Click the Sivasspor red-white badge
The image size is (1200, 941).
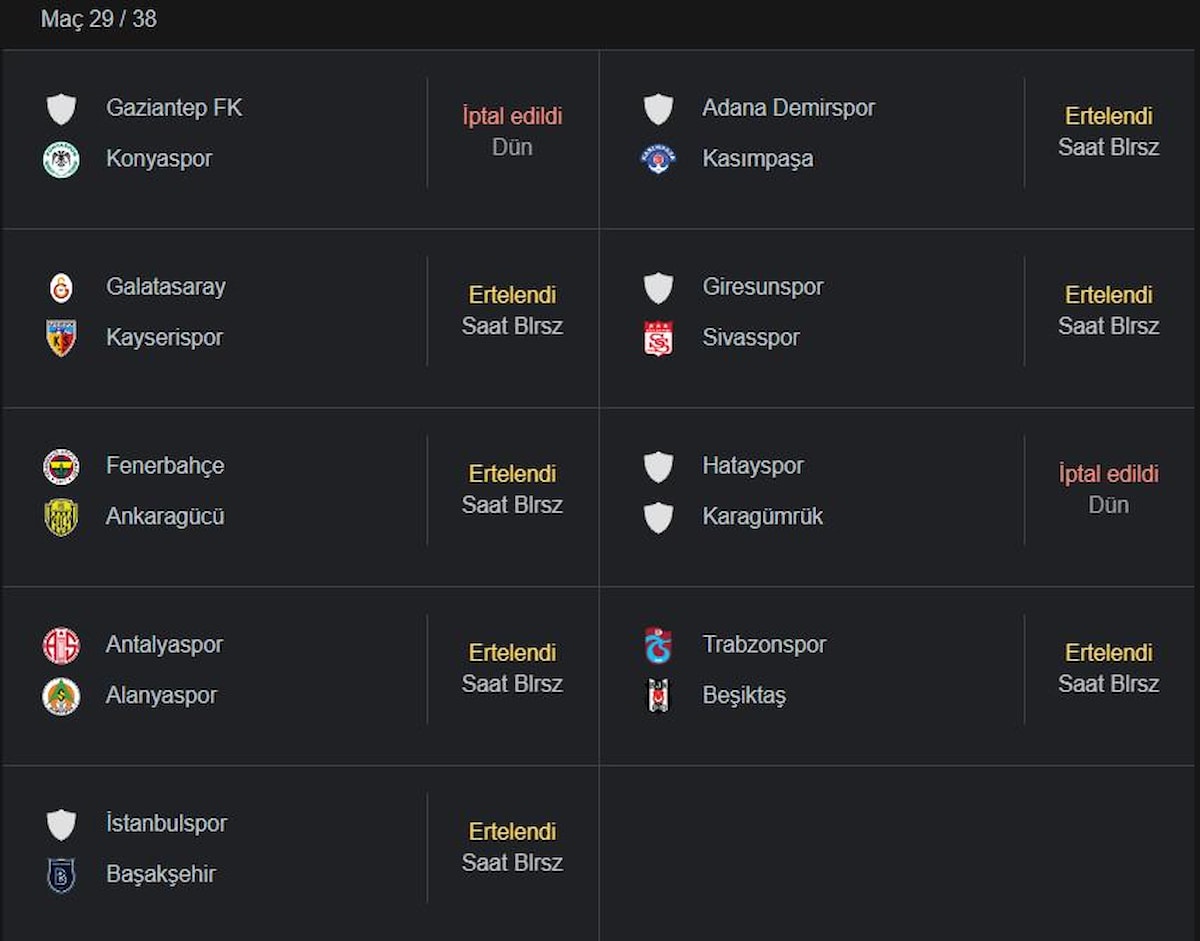[658, 339]
